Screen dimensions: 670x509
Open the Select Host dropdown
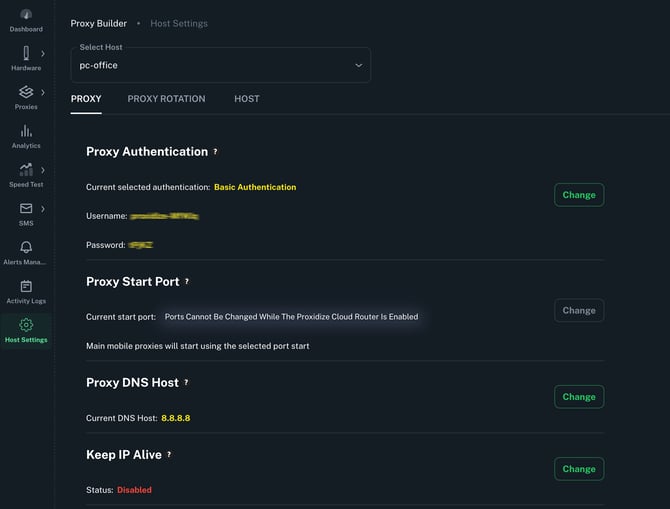(221, 65)
